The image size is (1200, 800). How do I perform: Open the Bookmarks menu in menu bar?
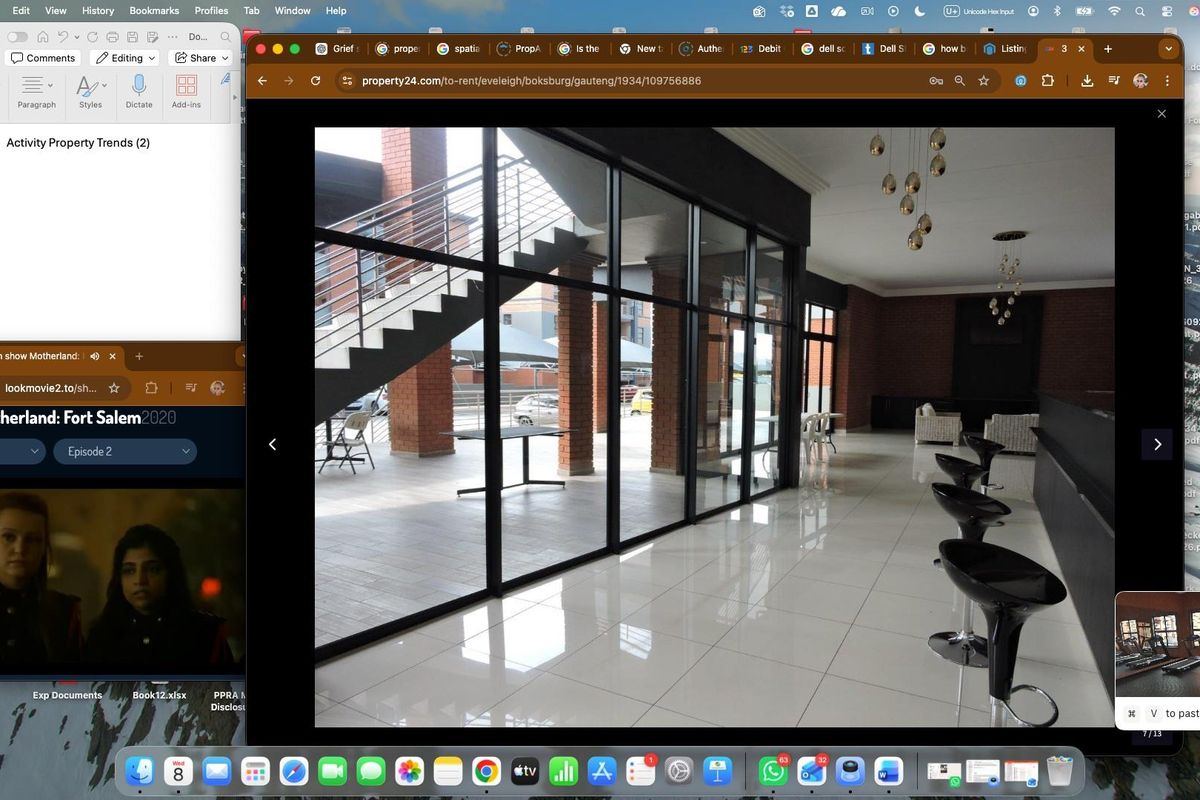click(154, 10)
